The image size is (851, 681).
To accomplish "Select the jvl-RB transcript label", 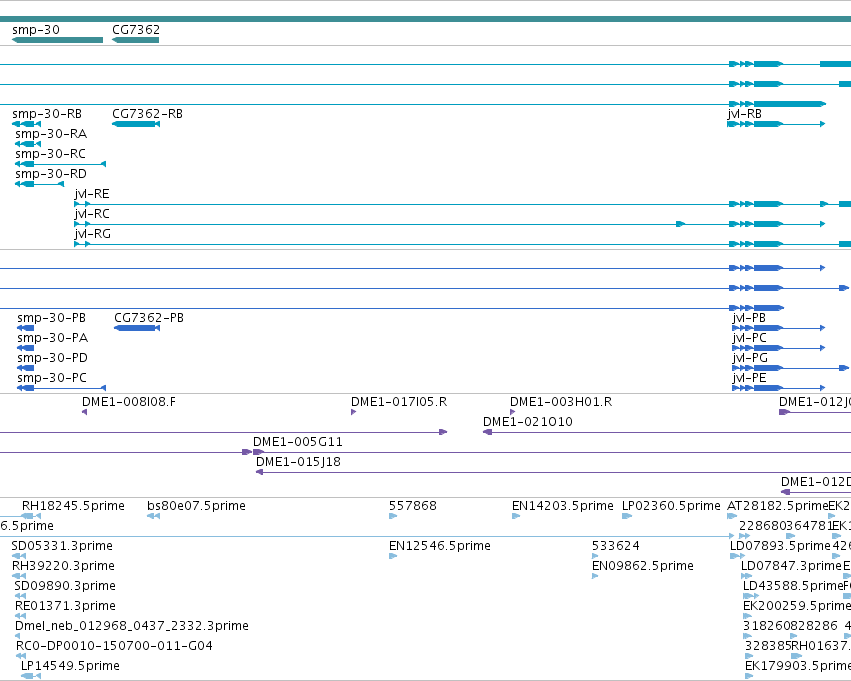I will [x=745, y=114].
